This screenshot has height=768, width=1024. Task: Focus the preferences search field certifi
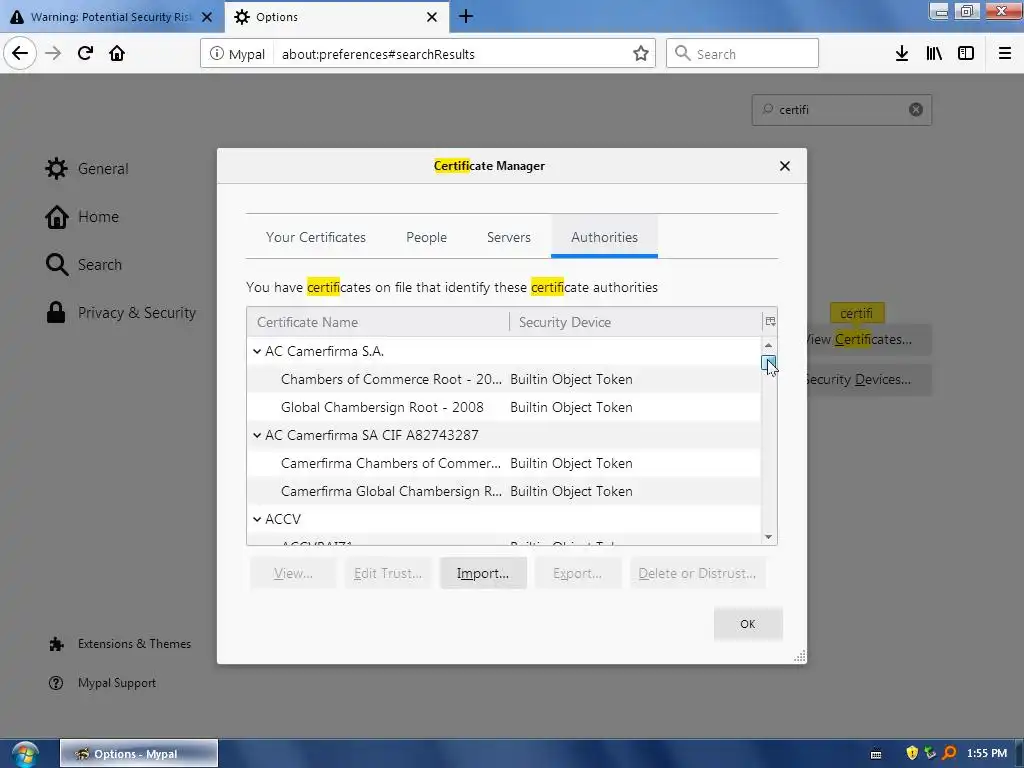coord(841,110)
